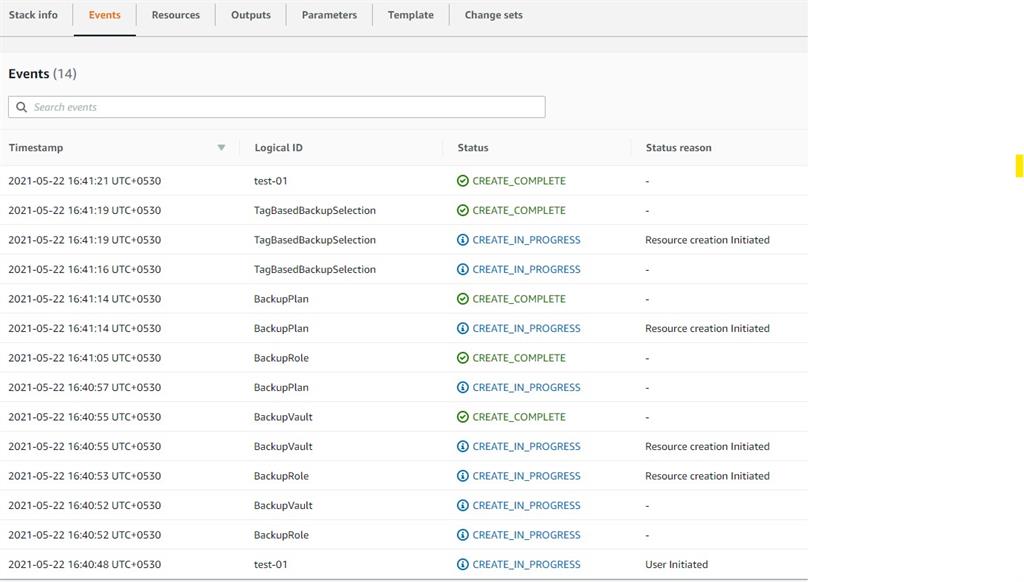Click the green check icon on the BackupRole CREATE_COMPLETE row
Viewport: 1024px width, 582px height.
click(x=462, y=358)
